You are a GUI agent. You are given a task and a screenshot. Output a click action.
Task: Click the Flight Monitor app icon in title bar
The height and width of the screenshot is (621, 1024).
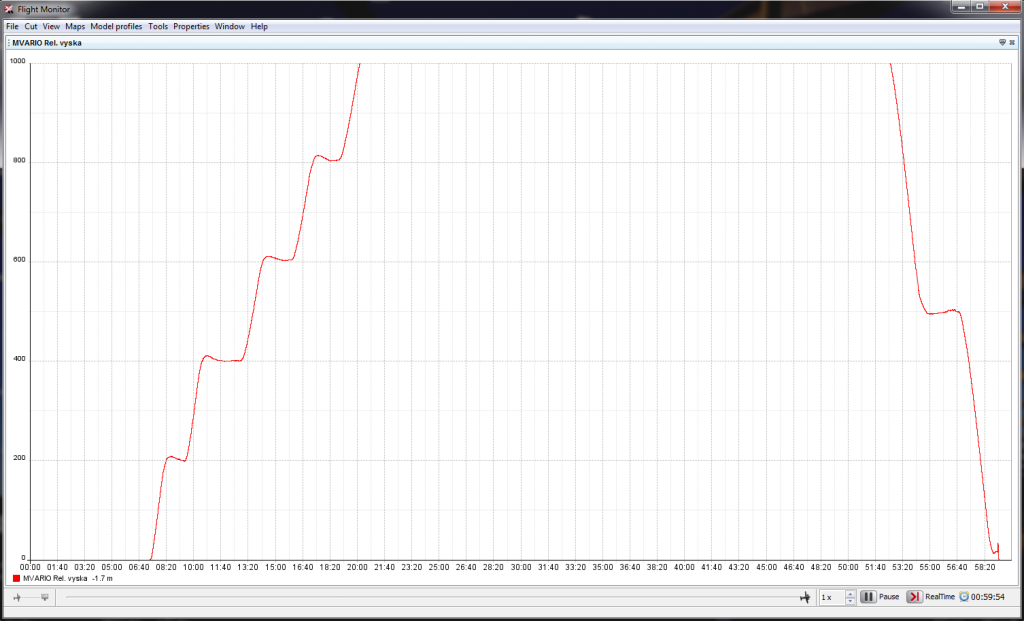[9, 9]
